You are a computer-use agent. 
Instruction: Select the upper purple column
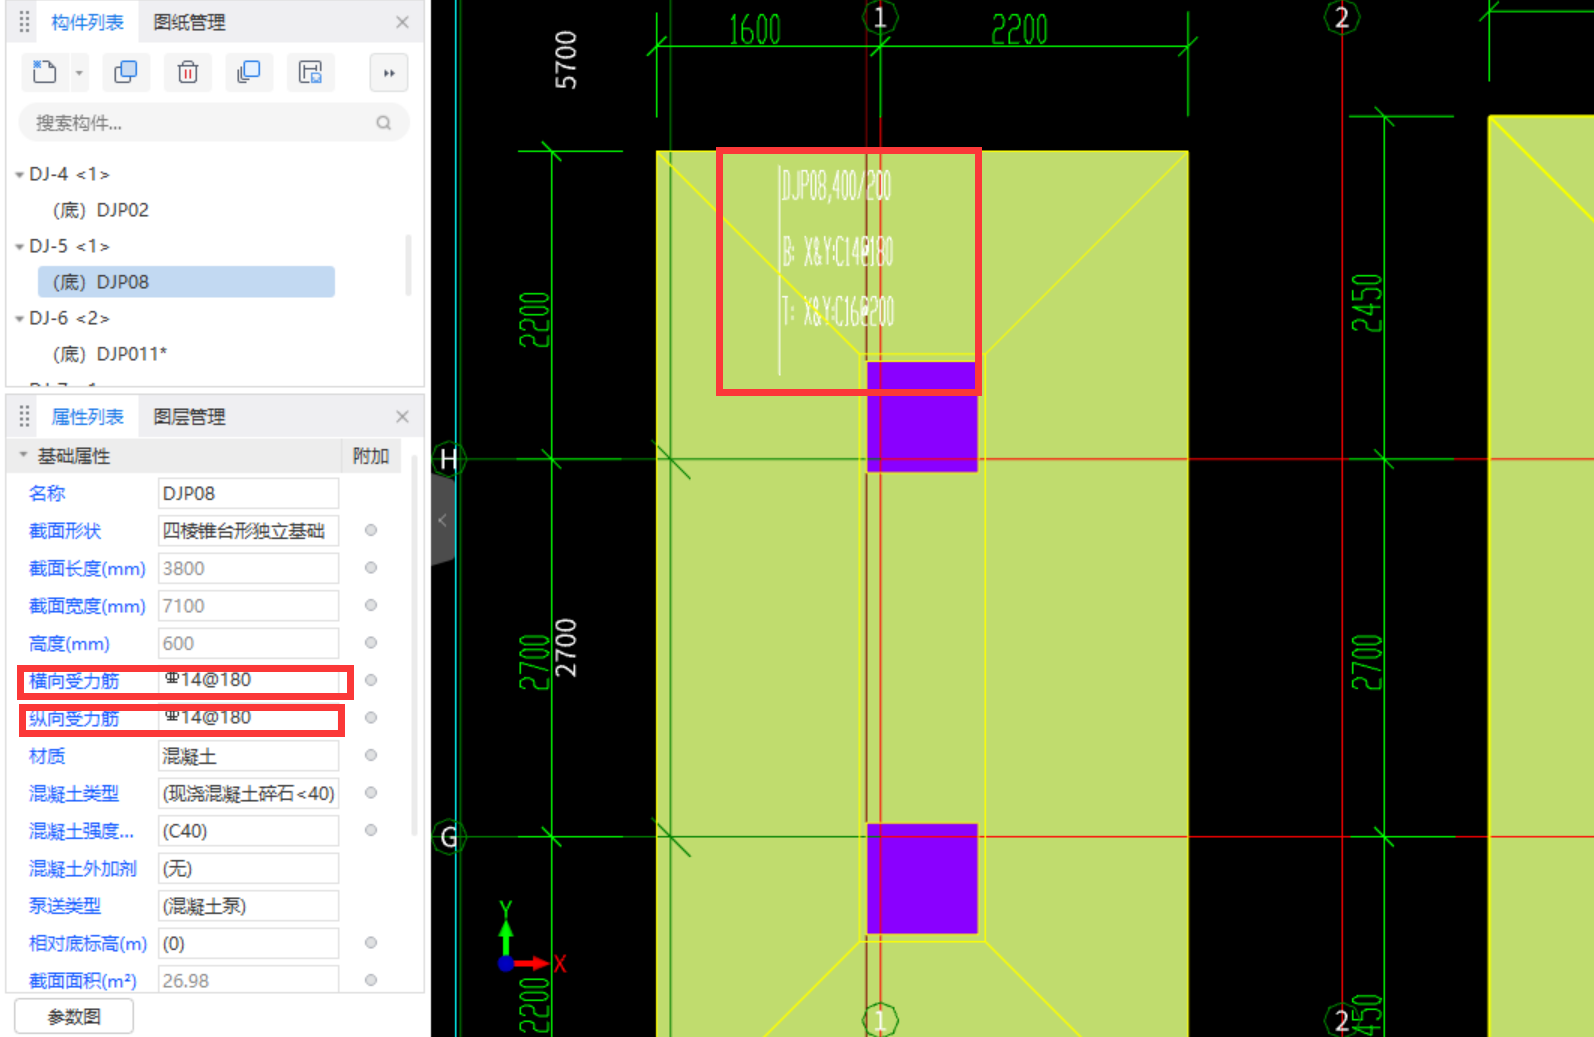click(921, 417)
